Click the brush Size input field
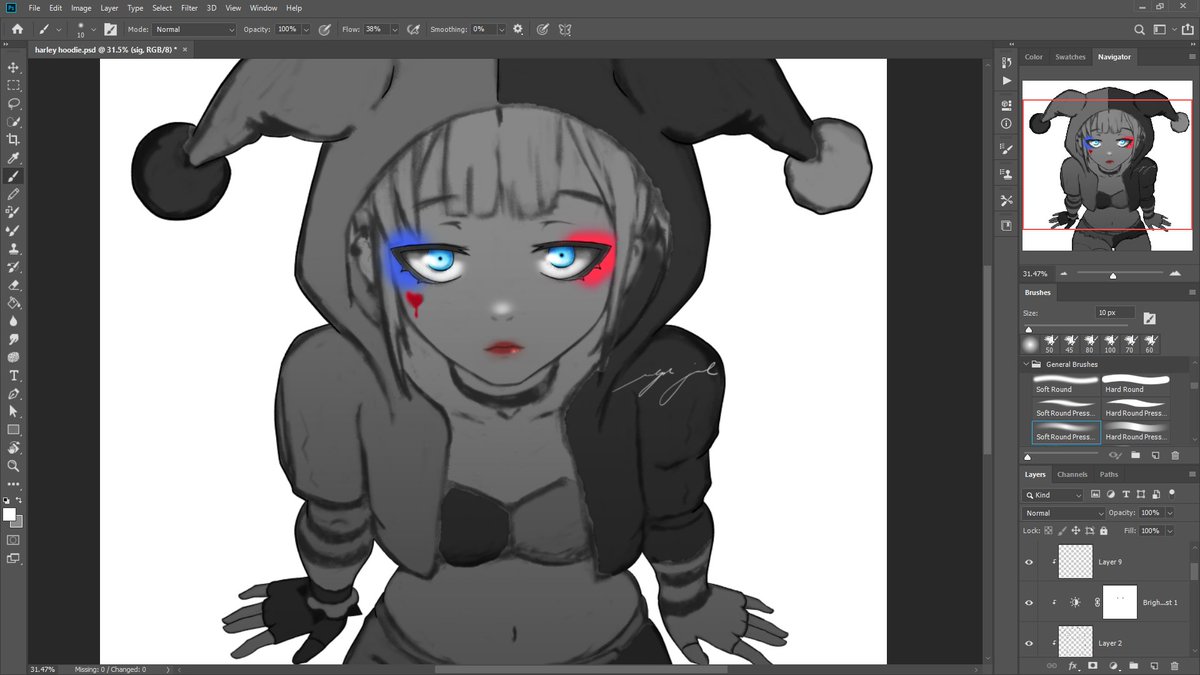 click(1115, 313)
